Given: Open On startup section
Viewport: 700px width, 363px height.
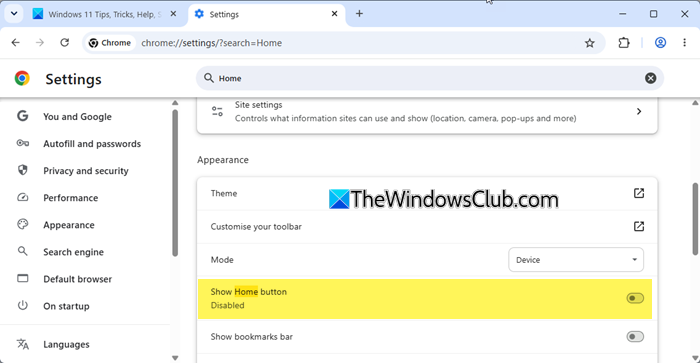Looking at the screenshot, I should click(x=66, y=306).
